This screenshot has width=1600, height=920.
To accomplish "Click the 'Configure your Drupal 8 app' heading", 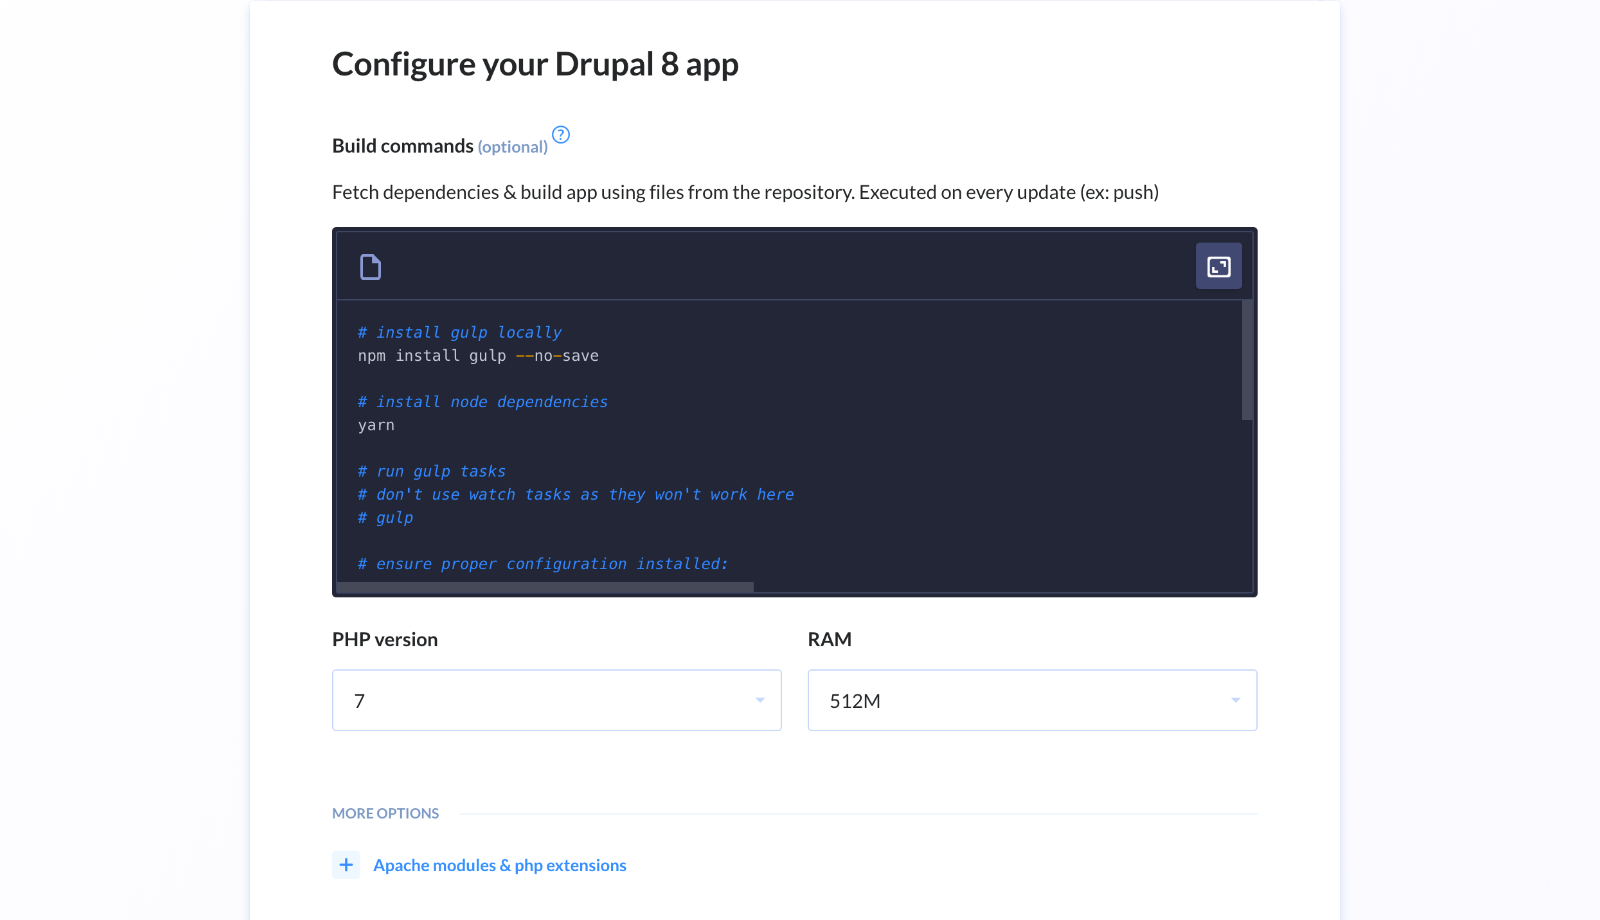I will click(x=535, y=64).
